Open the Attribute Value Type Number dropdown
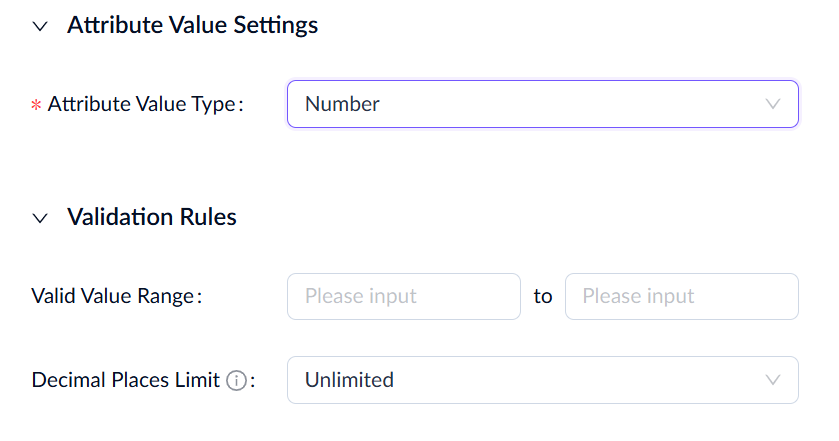This screenshot has width=839, height=441. pos(542,104)
